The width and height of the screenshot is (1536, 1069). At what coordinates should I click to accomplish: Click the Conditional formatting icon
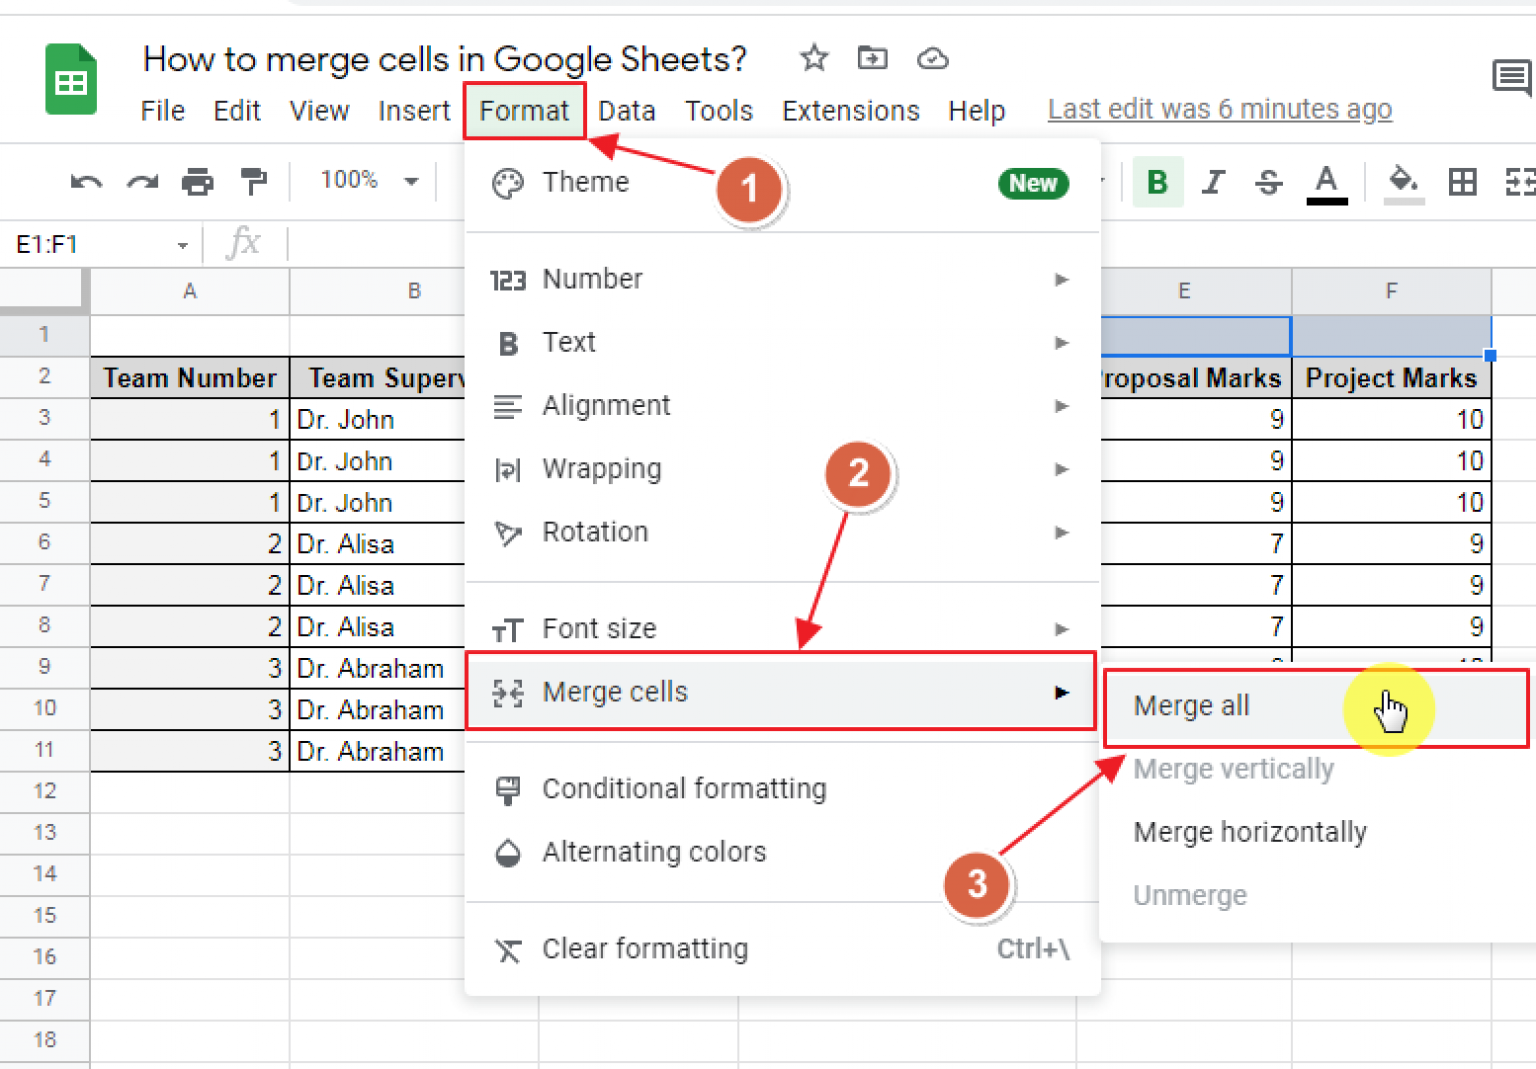(x=508, y=790)
